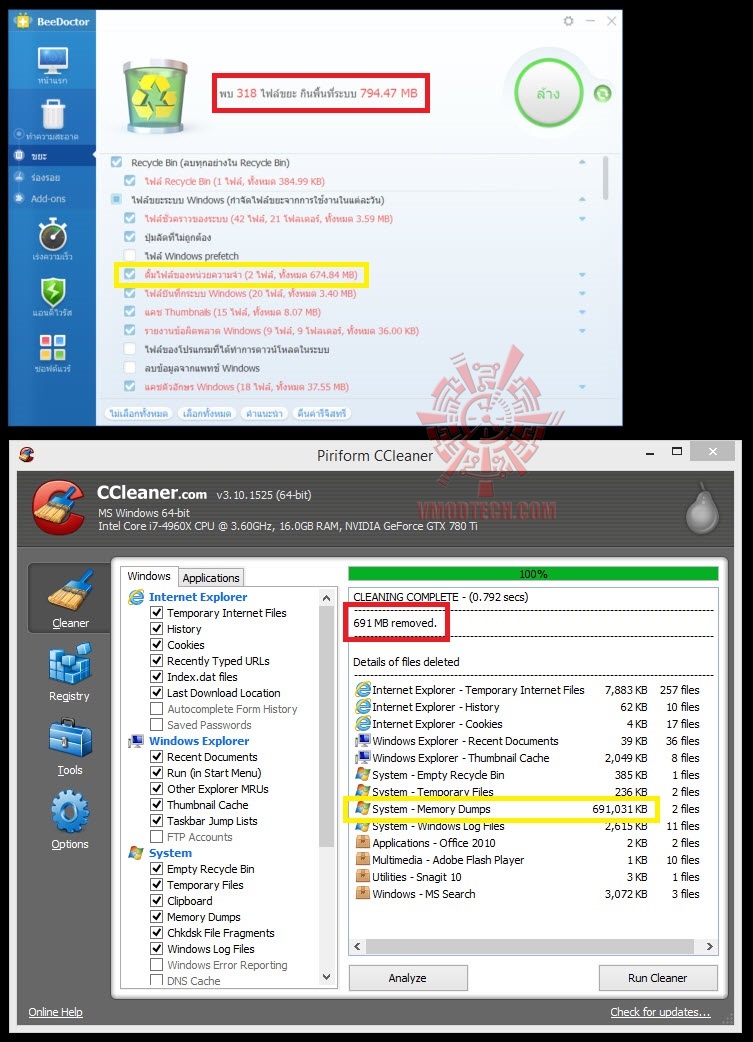
Task: Click Analyze button
Action: coord(407,978)
